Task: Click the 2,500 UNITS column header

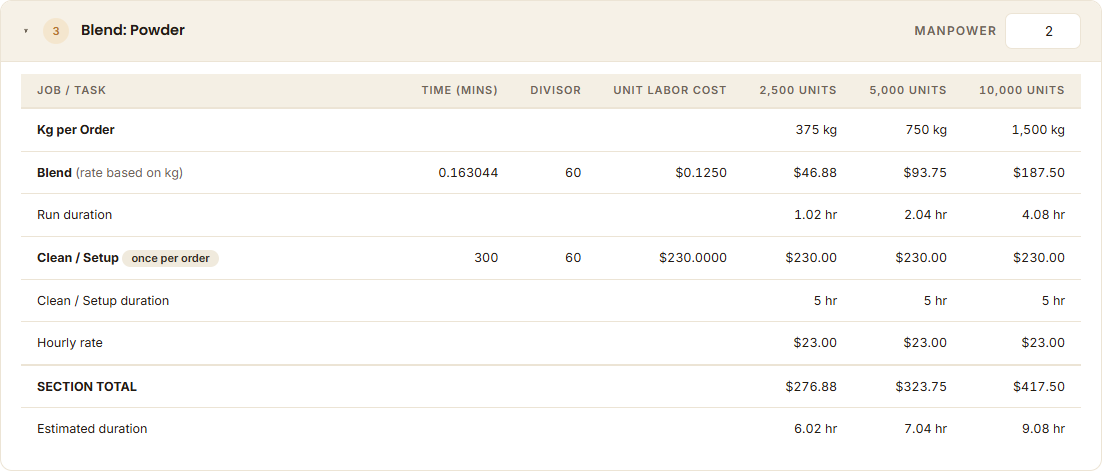Action: [x=798, y=91]
